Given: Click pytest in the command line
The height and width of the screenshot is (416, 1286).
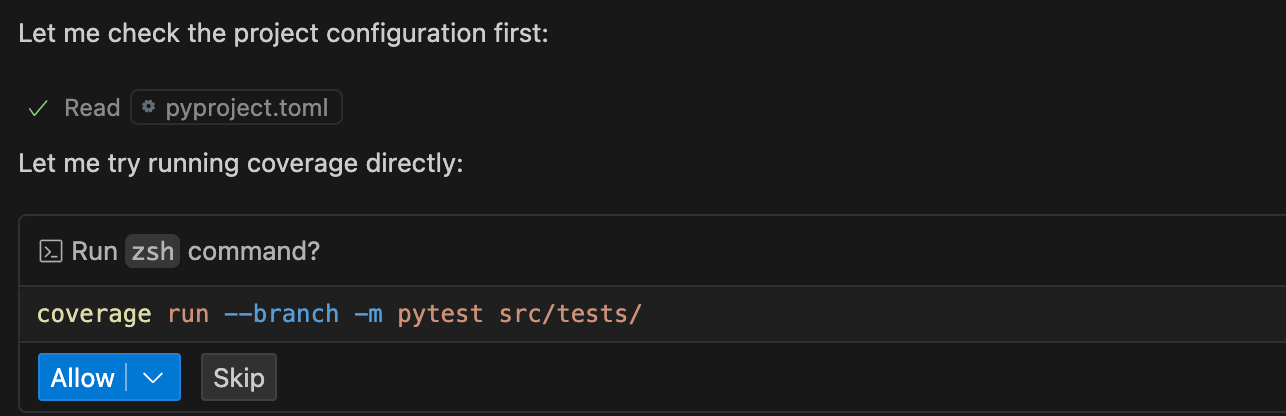Looking at the screenshot, I should tap(440, 314).
